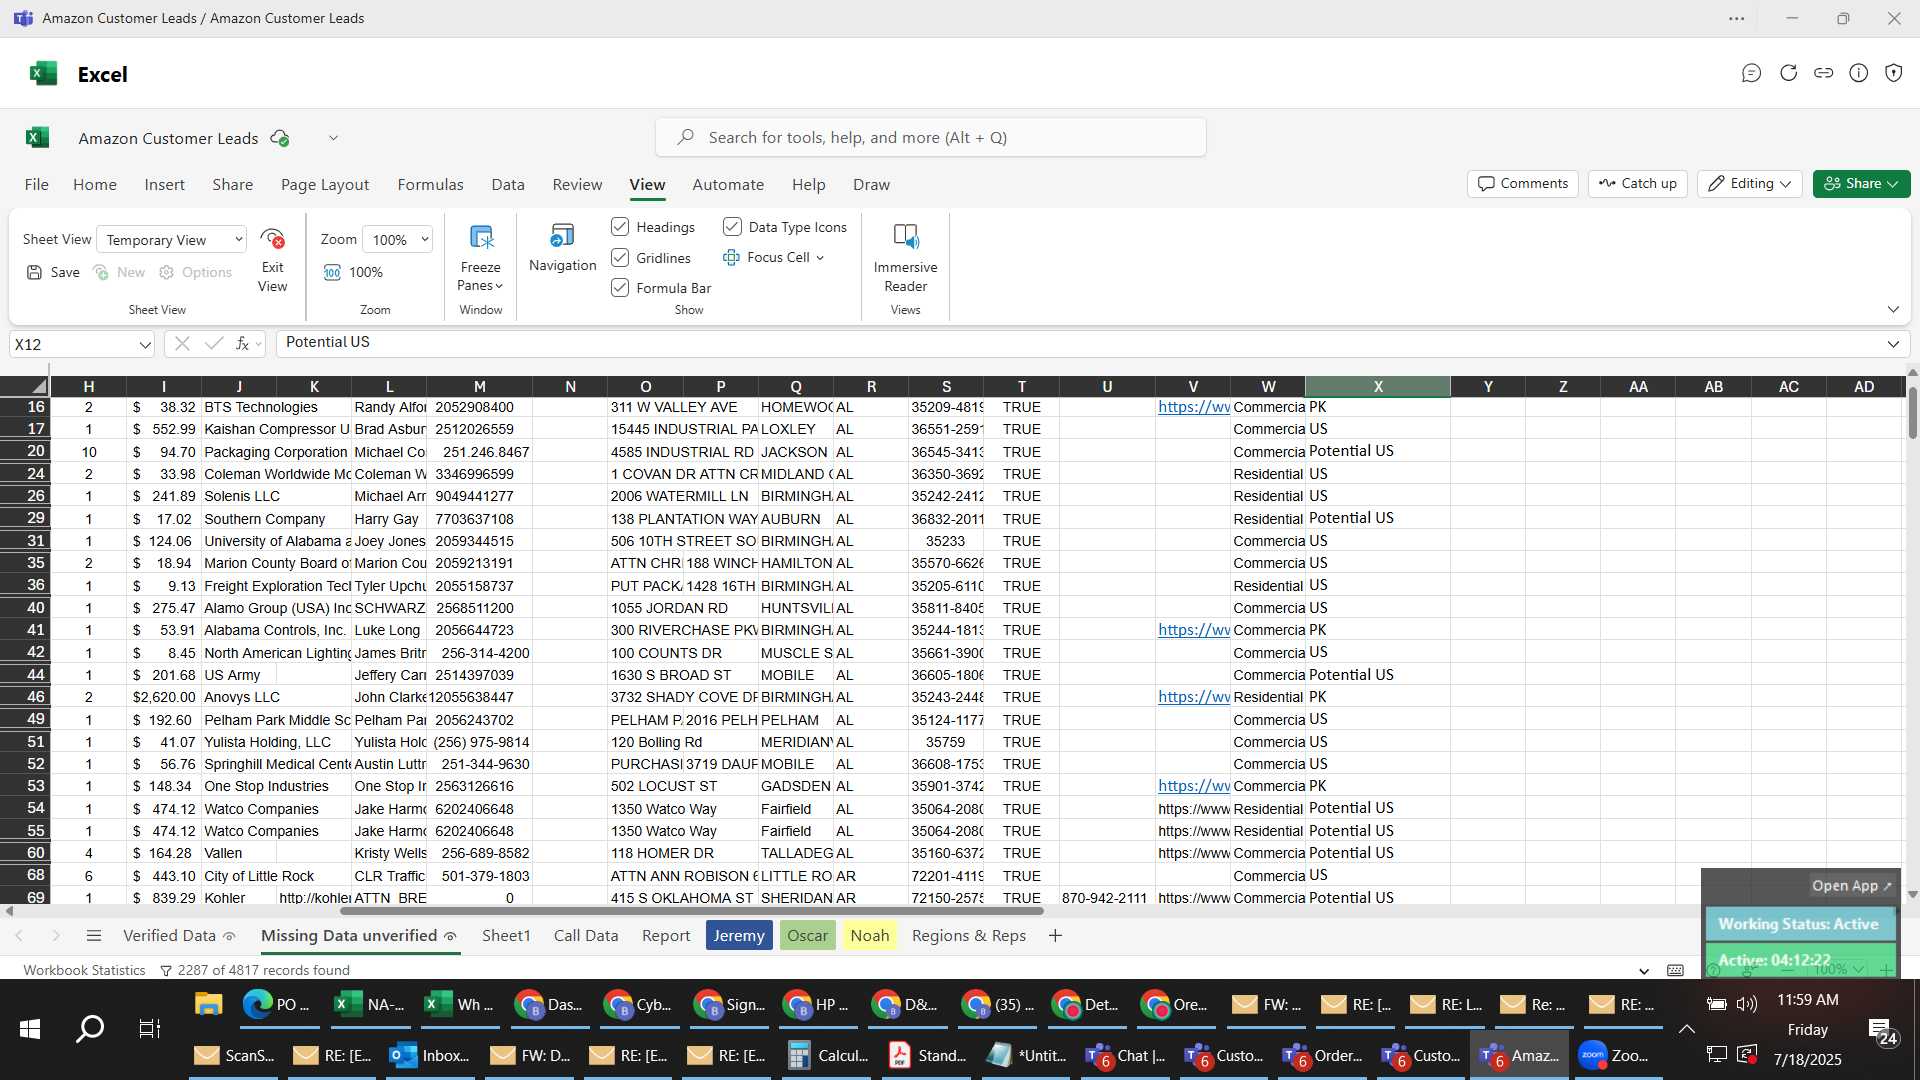
Task: Expand the Name Box dropdown arrow
Action: click(x=145, y=345)
